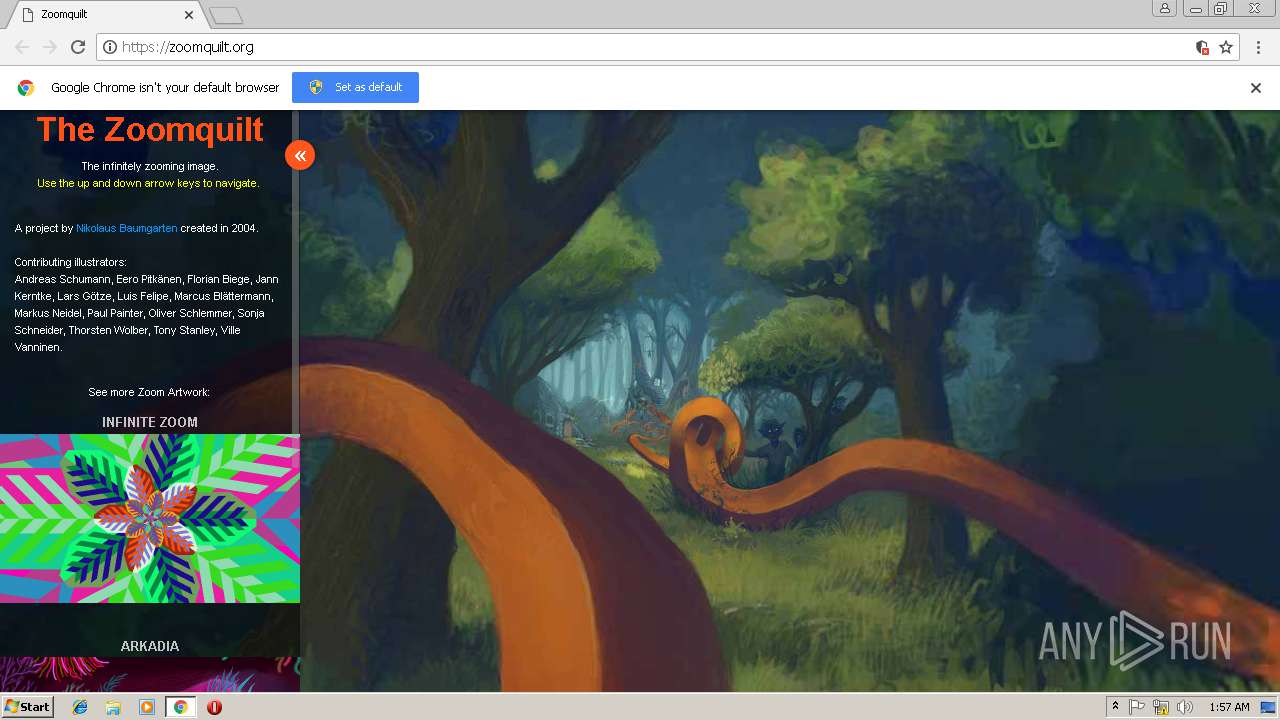Close the Zoomquilt tab
The height and width of the screenshot is (720, 1280).
(x=190, y=15)
